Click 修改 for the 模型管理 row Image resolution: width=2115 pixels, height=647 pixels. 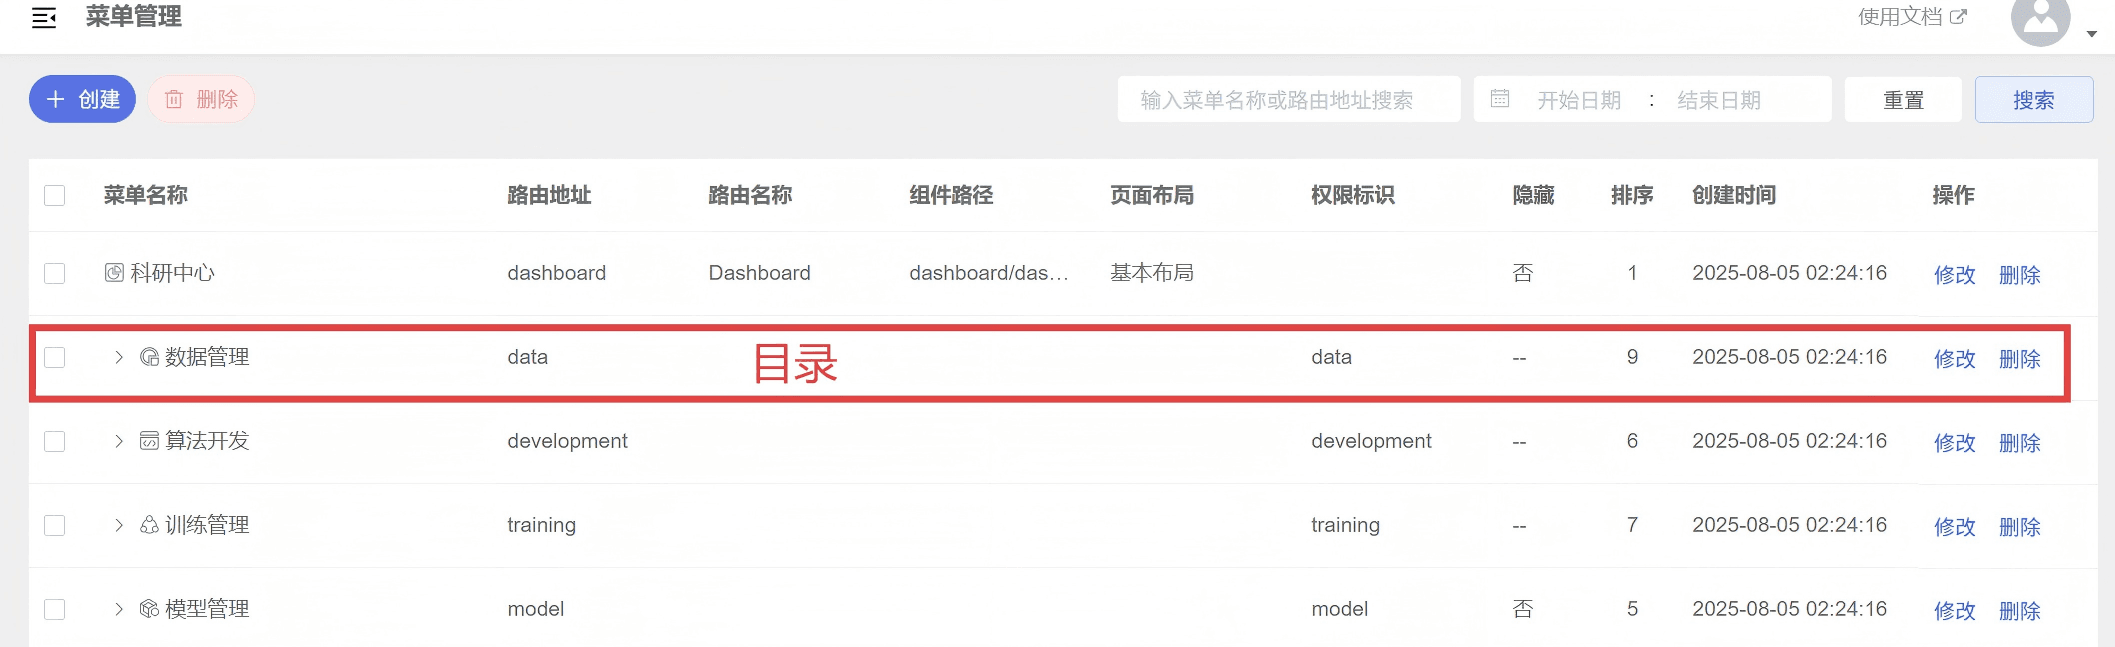pos(1954,611)
